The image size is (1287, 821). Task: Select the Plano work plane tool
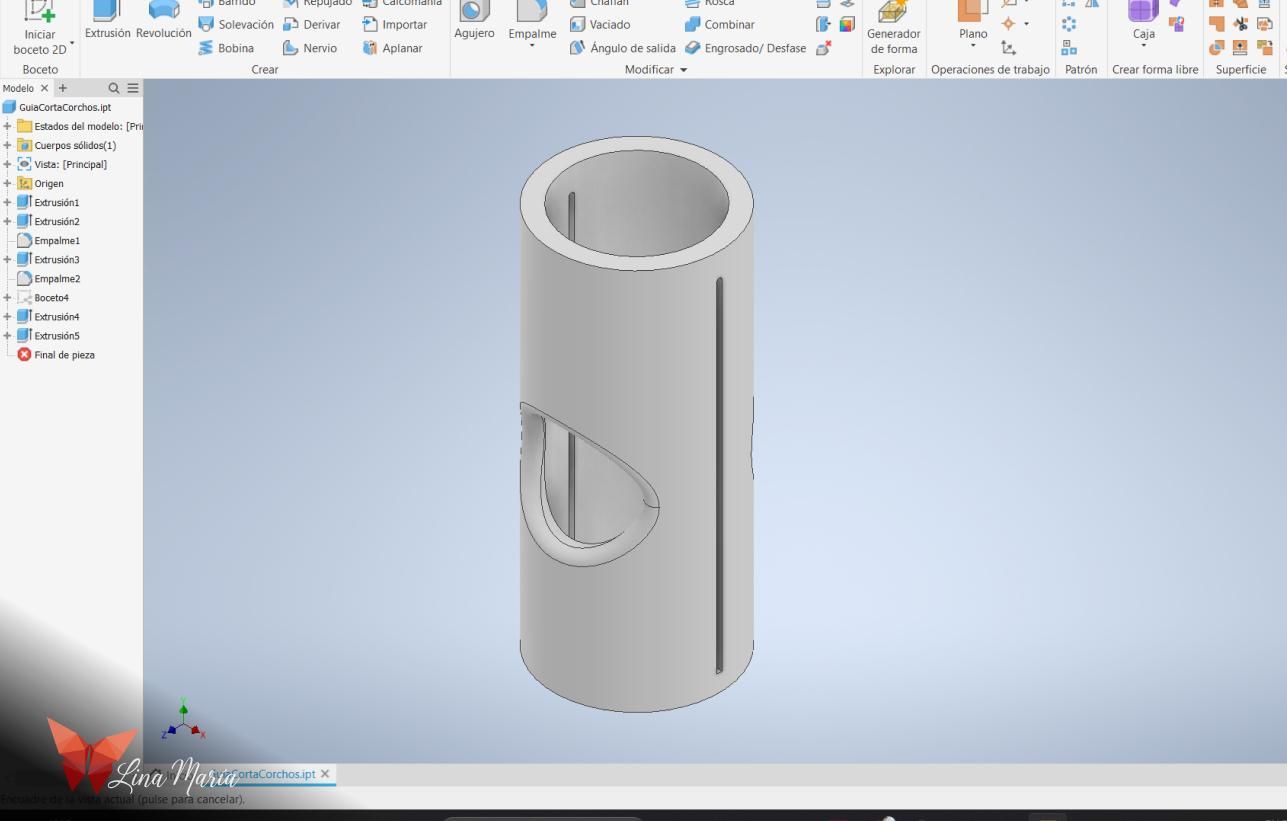[x=973, y=22]
